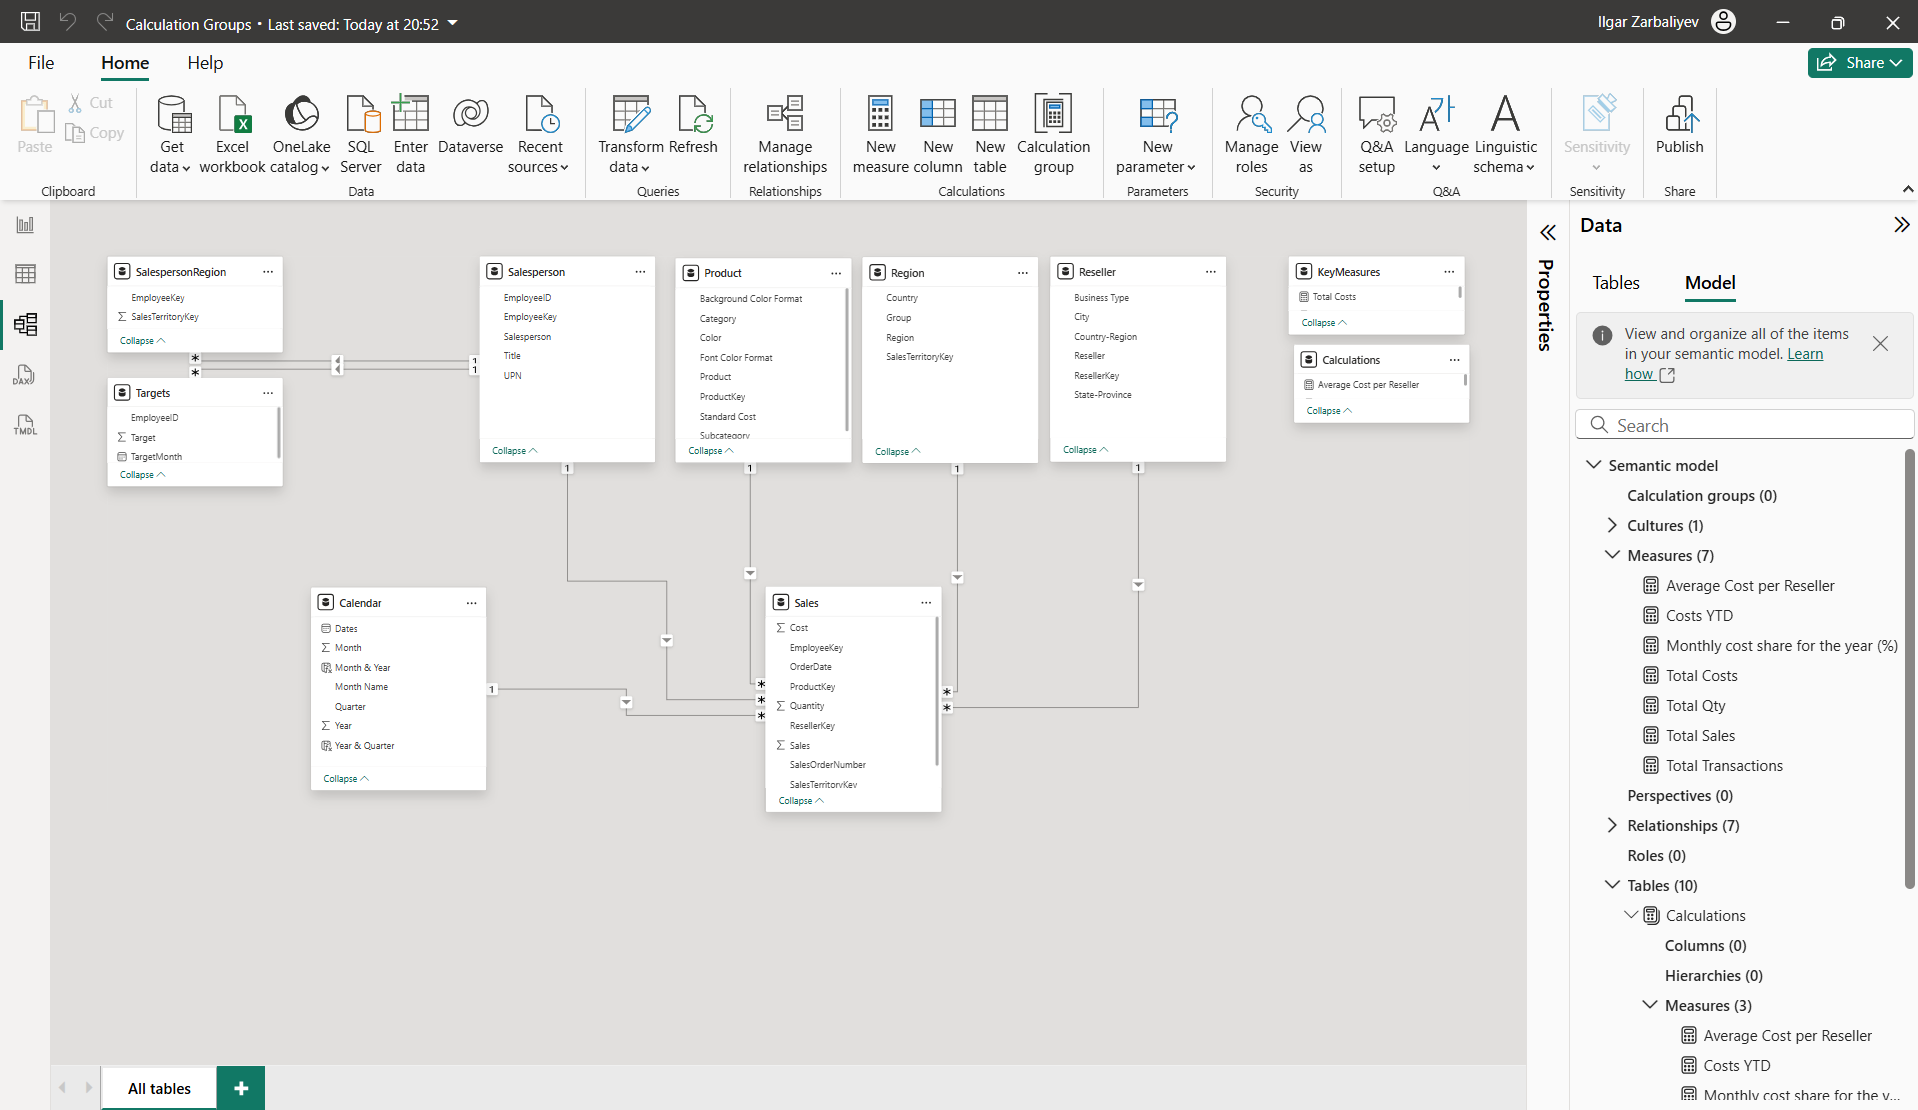Screen dimensions: 1918x1110
Task: Select the Total Sales measure
Action: tap(1700, 735)
